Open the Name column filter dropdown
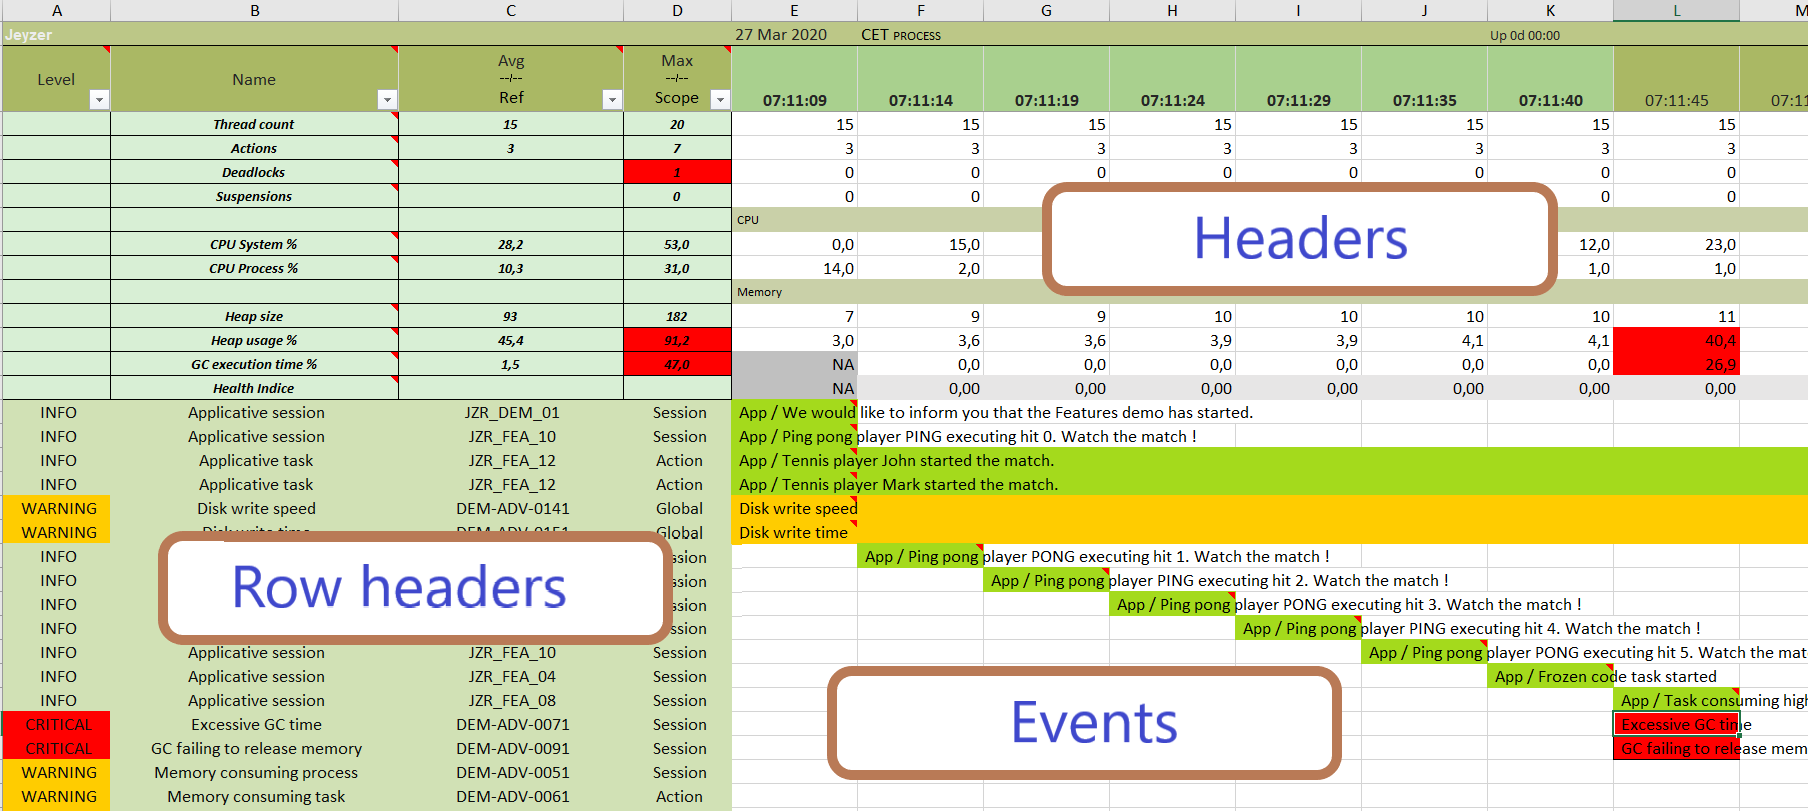This screenshot has width=1808, height=811. (x=386, y=100)
